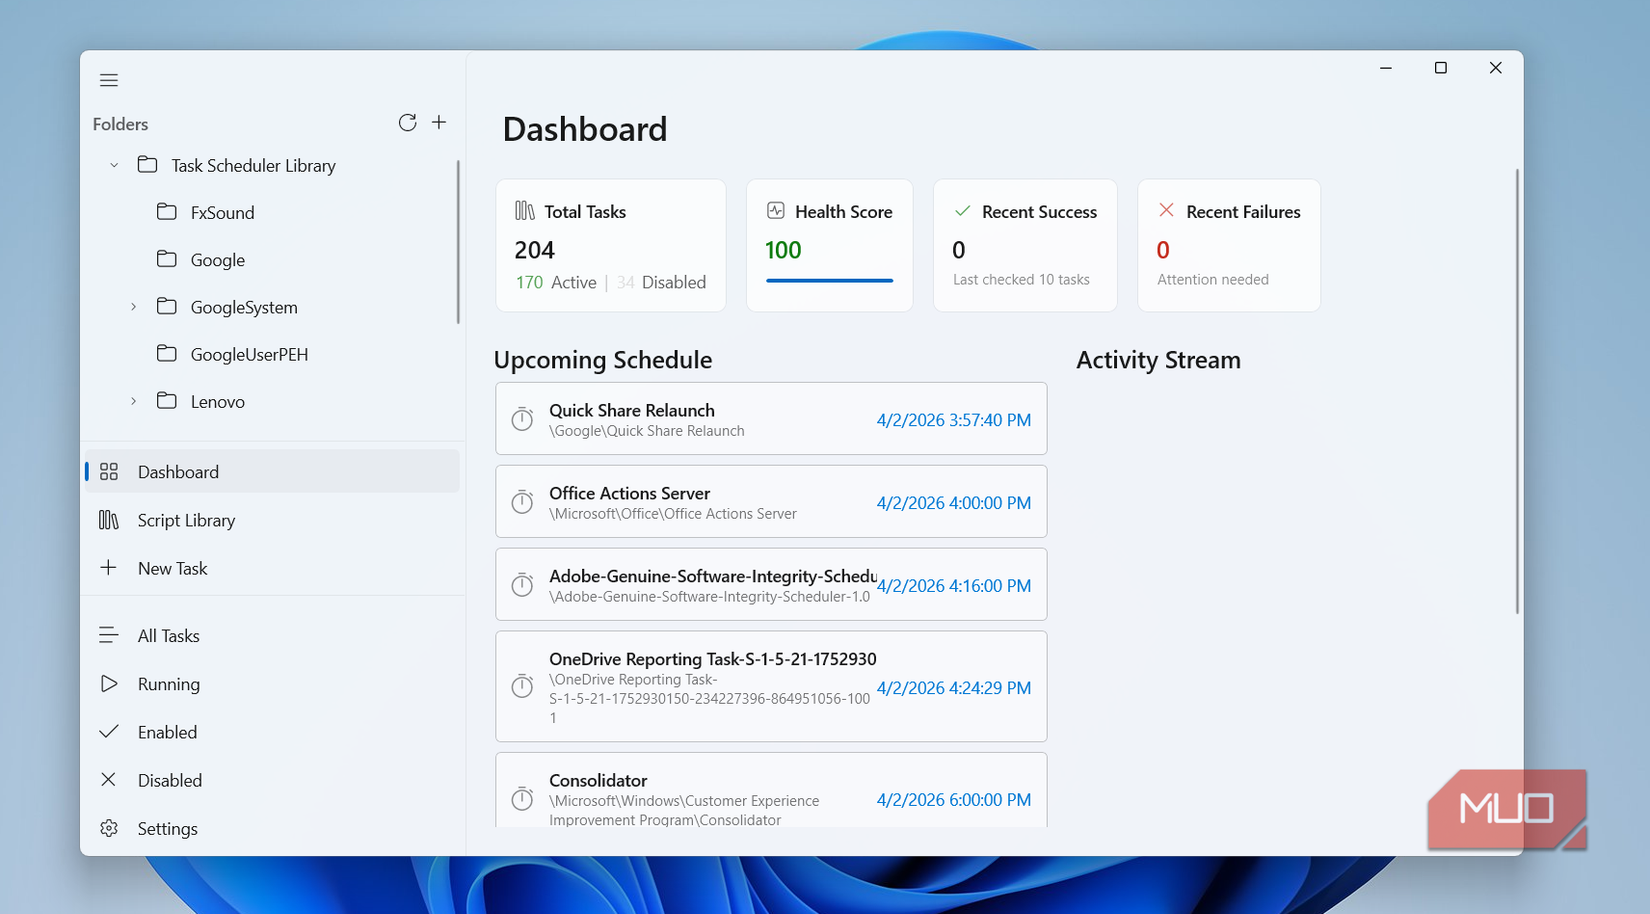Click the Health Score progress bar
Viewport: 1650px width, 914px height.
(829, 281)
